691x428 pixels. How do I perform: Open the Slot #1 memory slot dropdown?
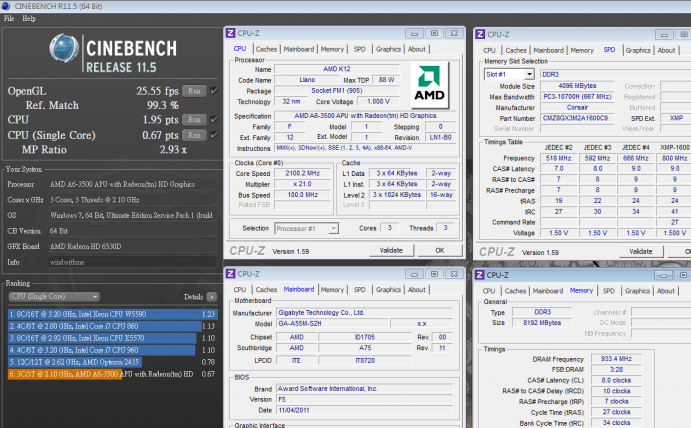pos(508,74)
